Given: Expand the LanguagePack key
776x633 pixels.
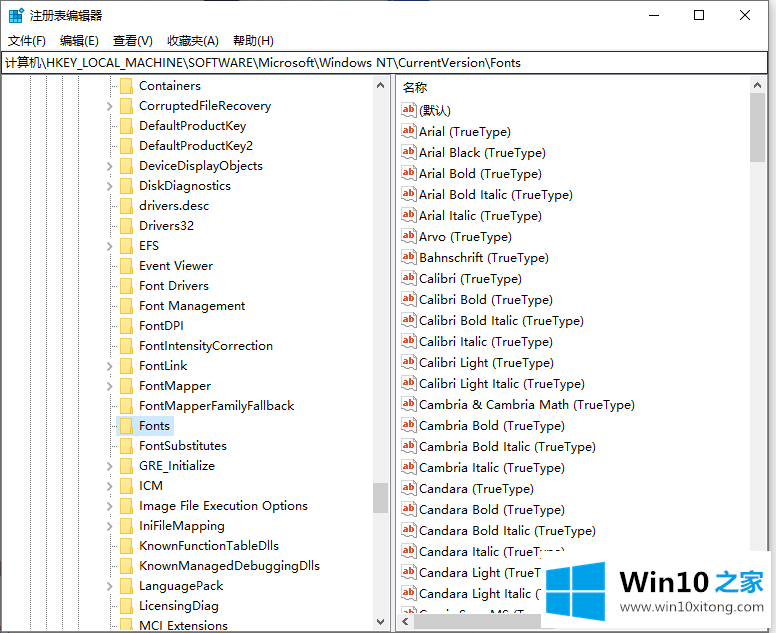Looking at the screenshot, I should 109,586.
